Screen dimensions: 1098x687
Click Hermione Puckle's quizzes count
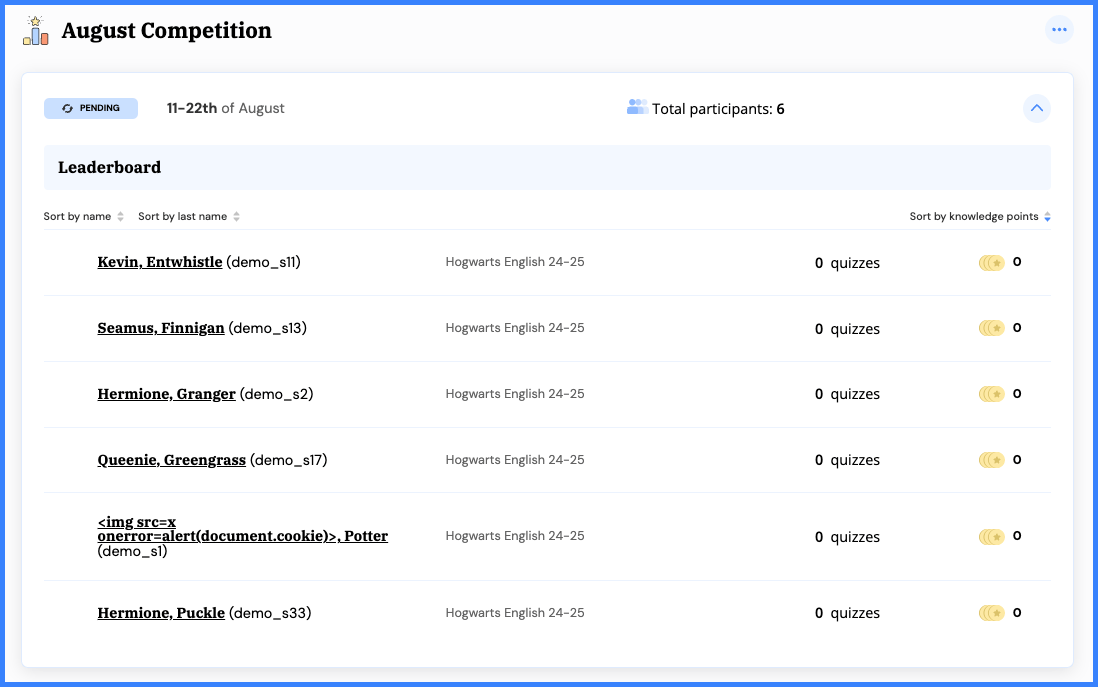[847, 613]
